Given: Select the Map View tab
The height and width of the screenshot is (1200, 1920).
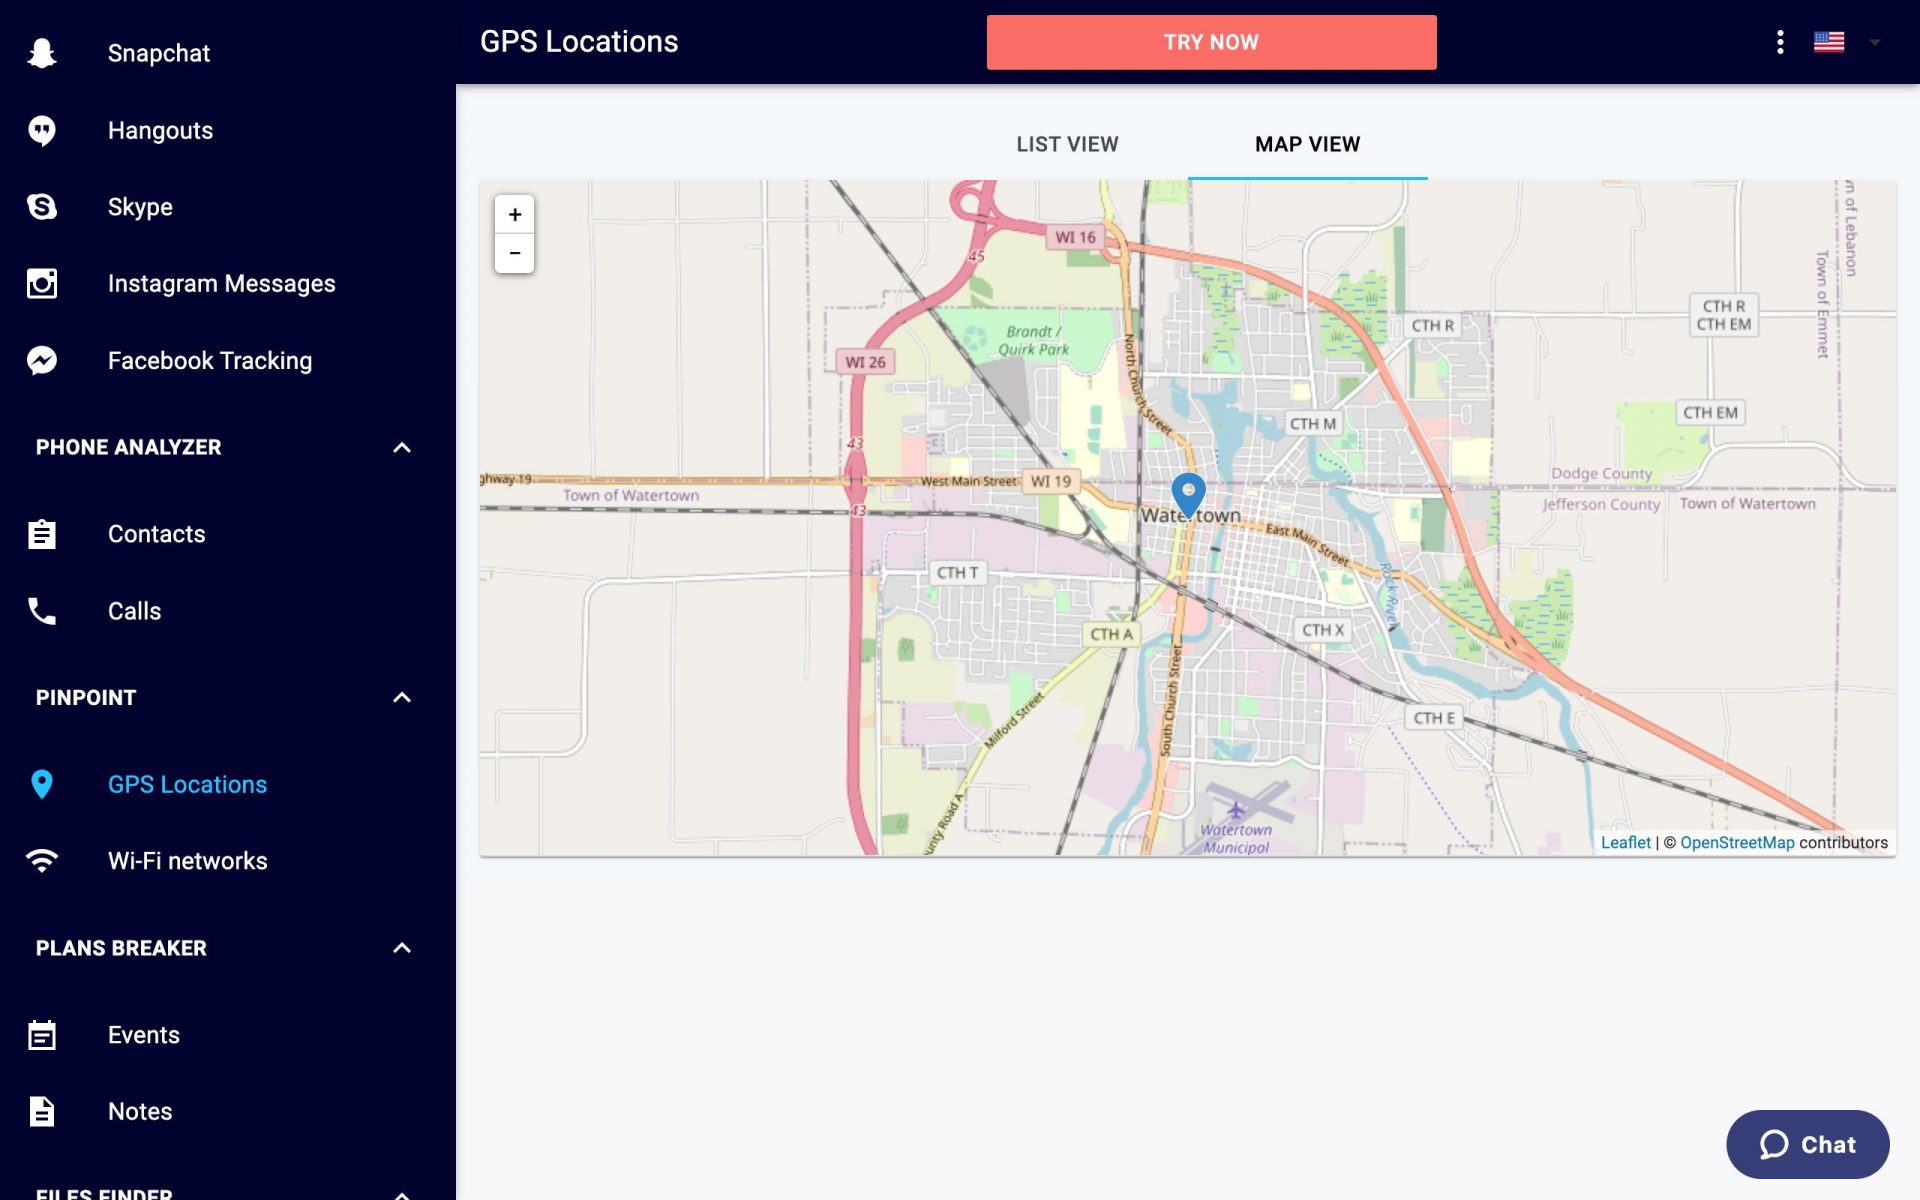Looking at the screenshot, I should click(1307, 144).
